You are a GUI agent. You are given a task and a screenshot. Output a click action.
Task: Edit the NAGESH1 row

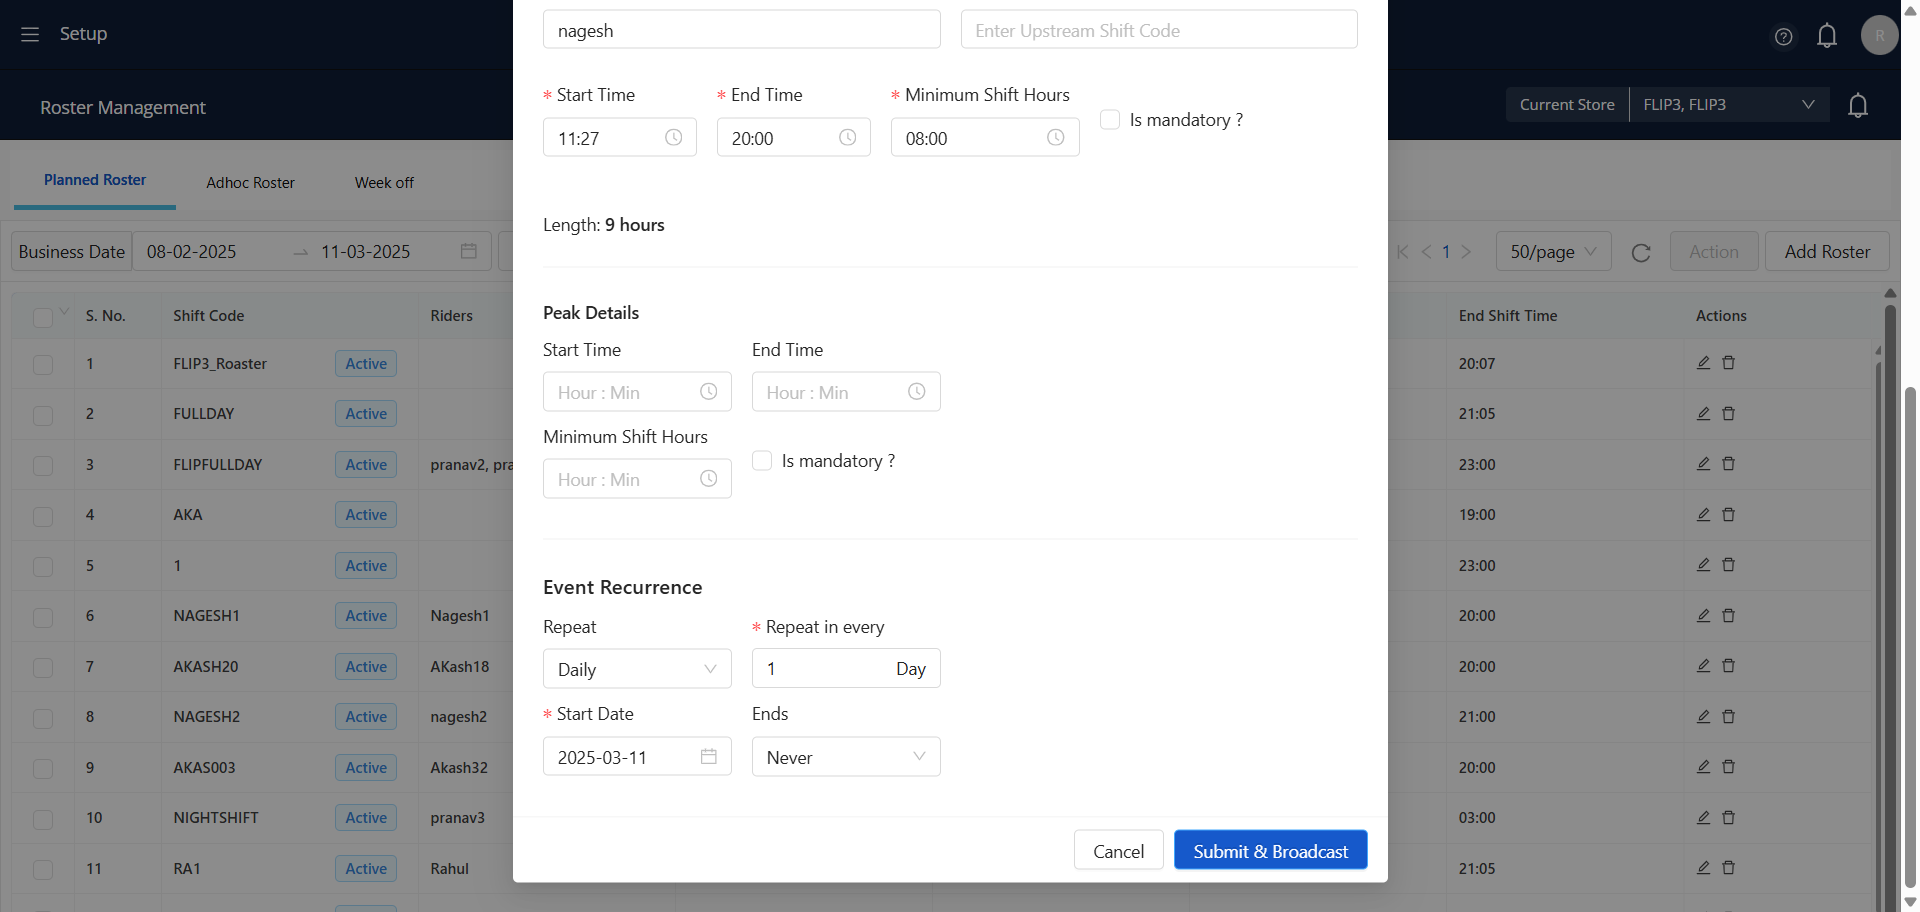click(1703, 615)
